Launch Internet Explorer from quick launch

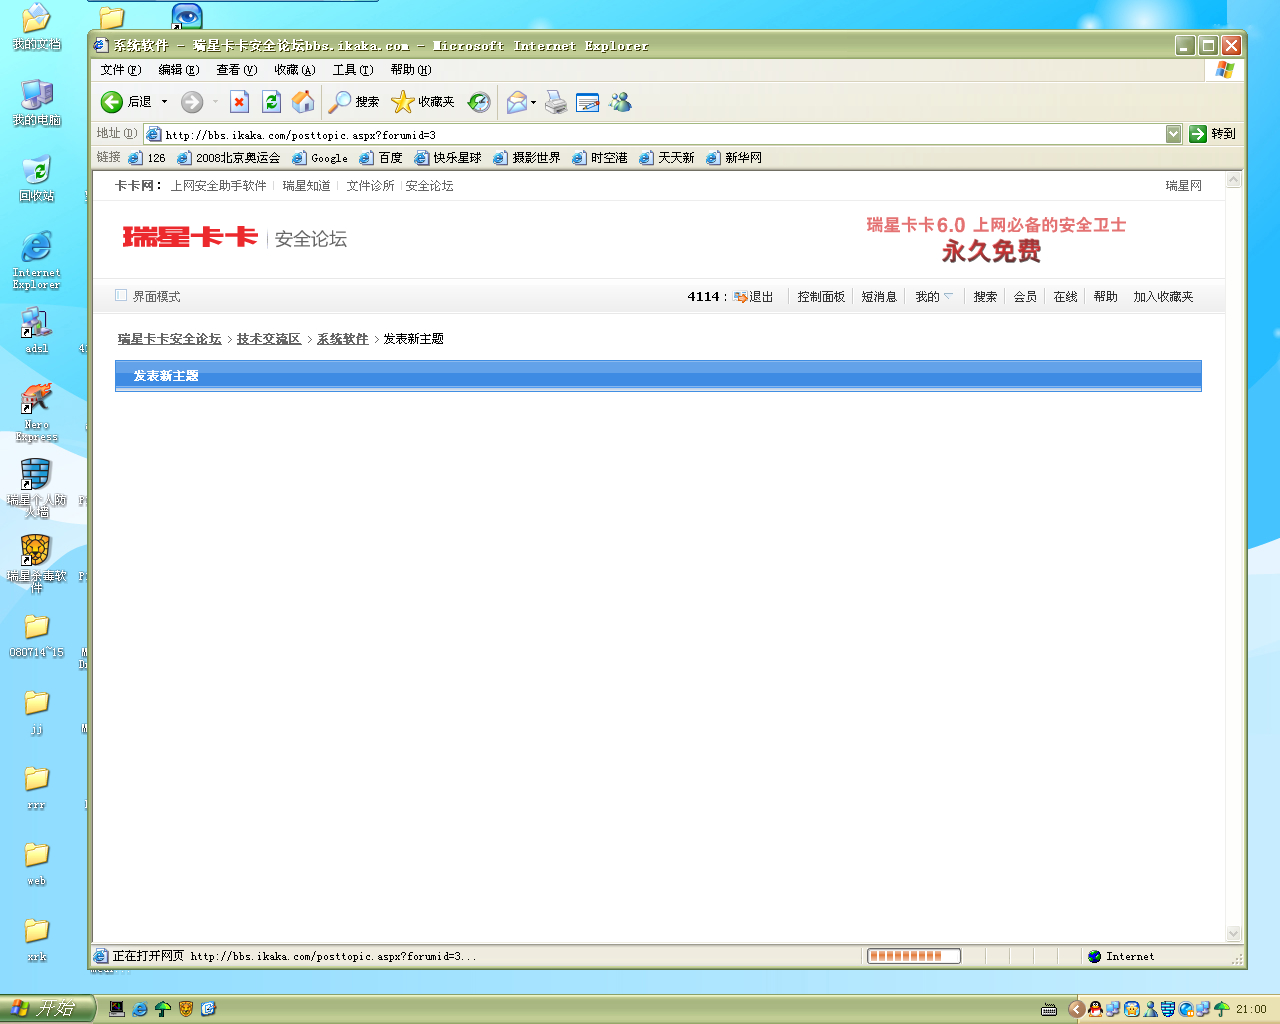140,1009
